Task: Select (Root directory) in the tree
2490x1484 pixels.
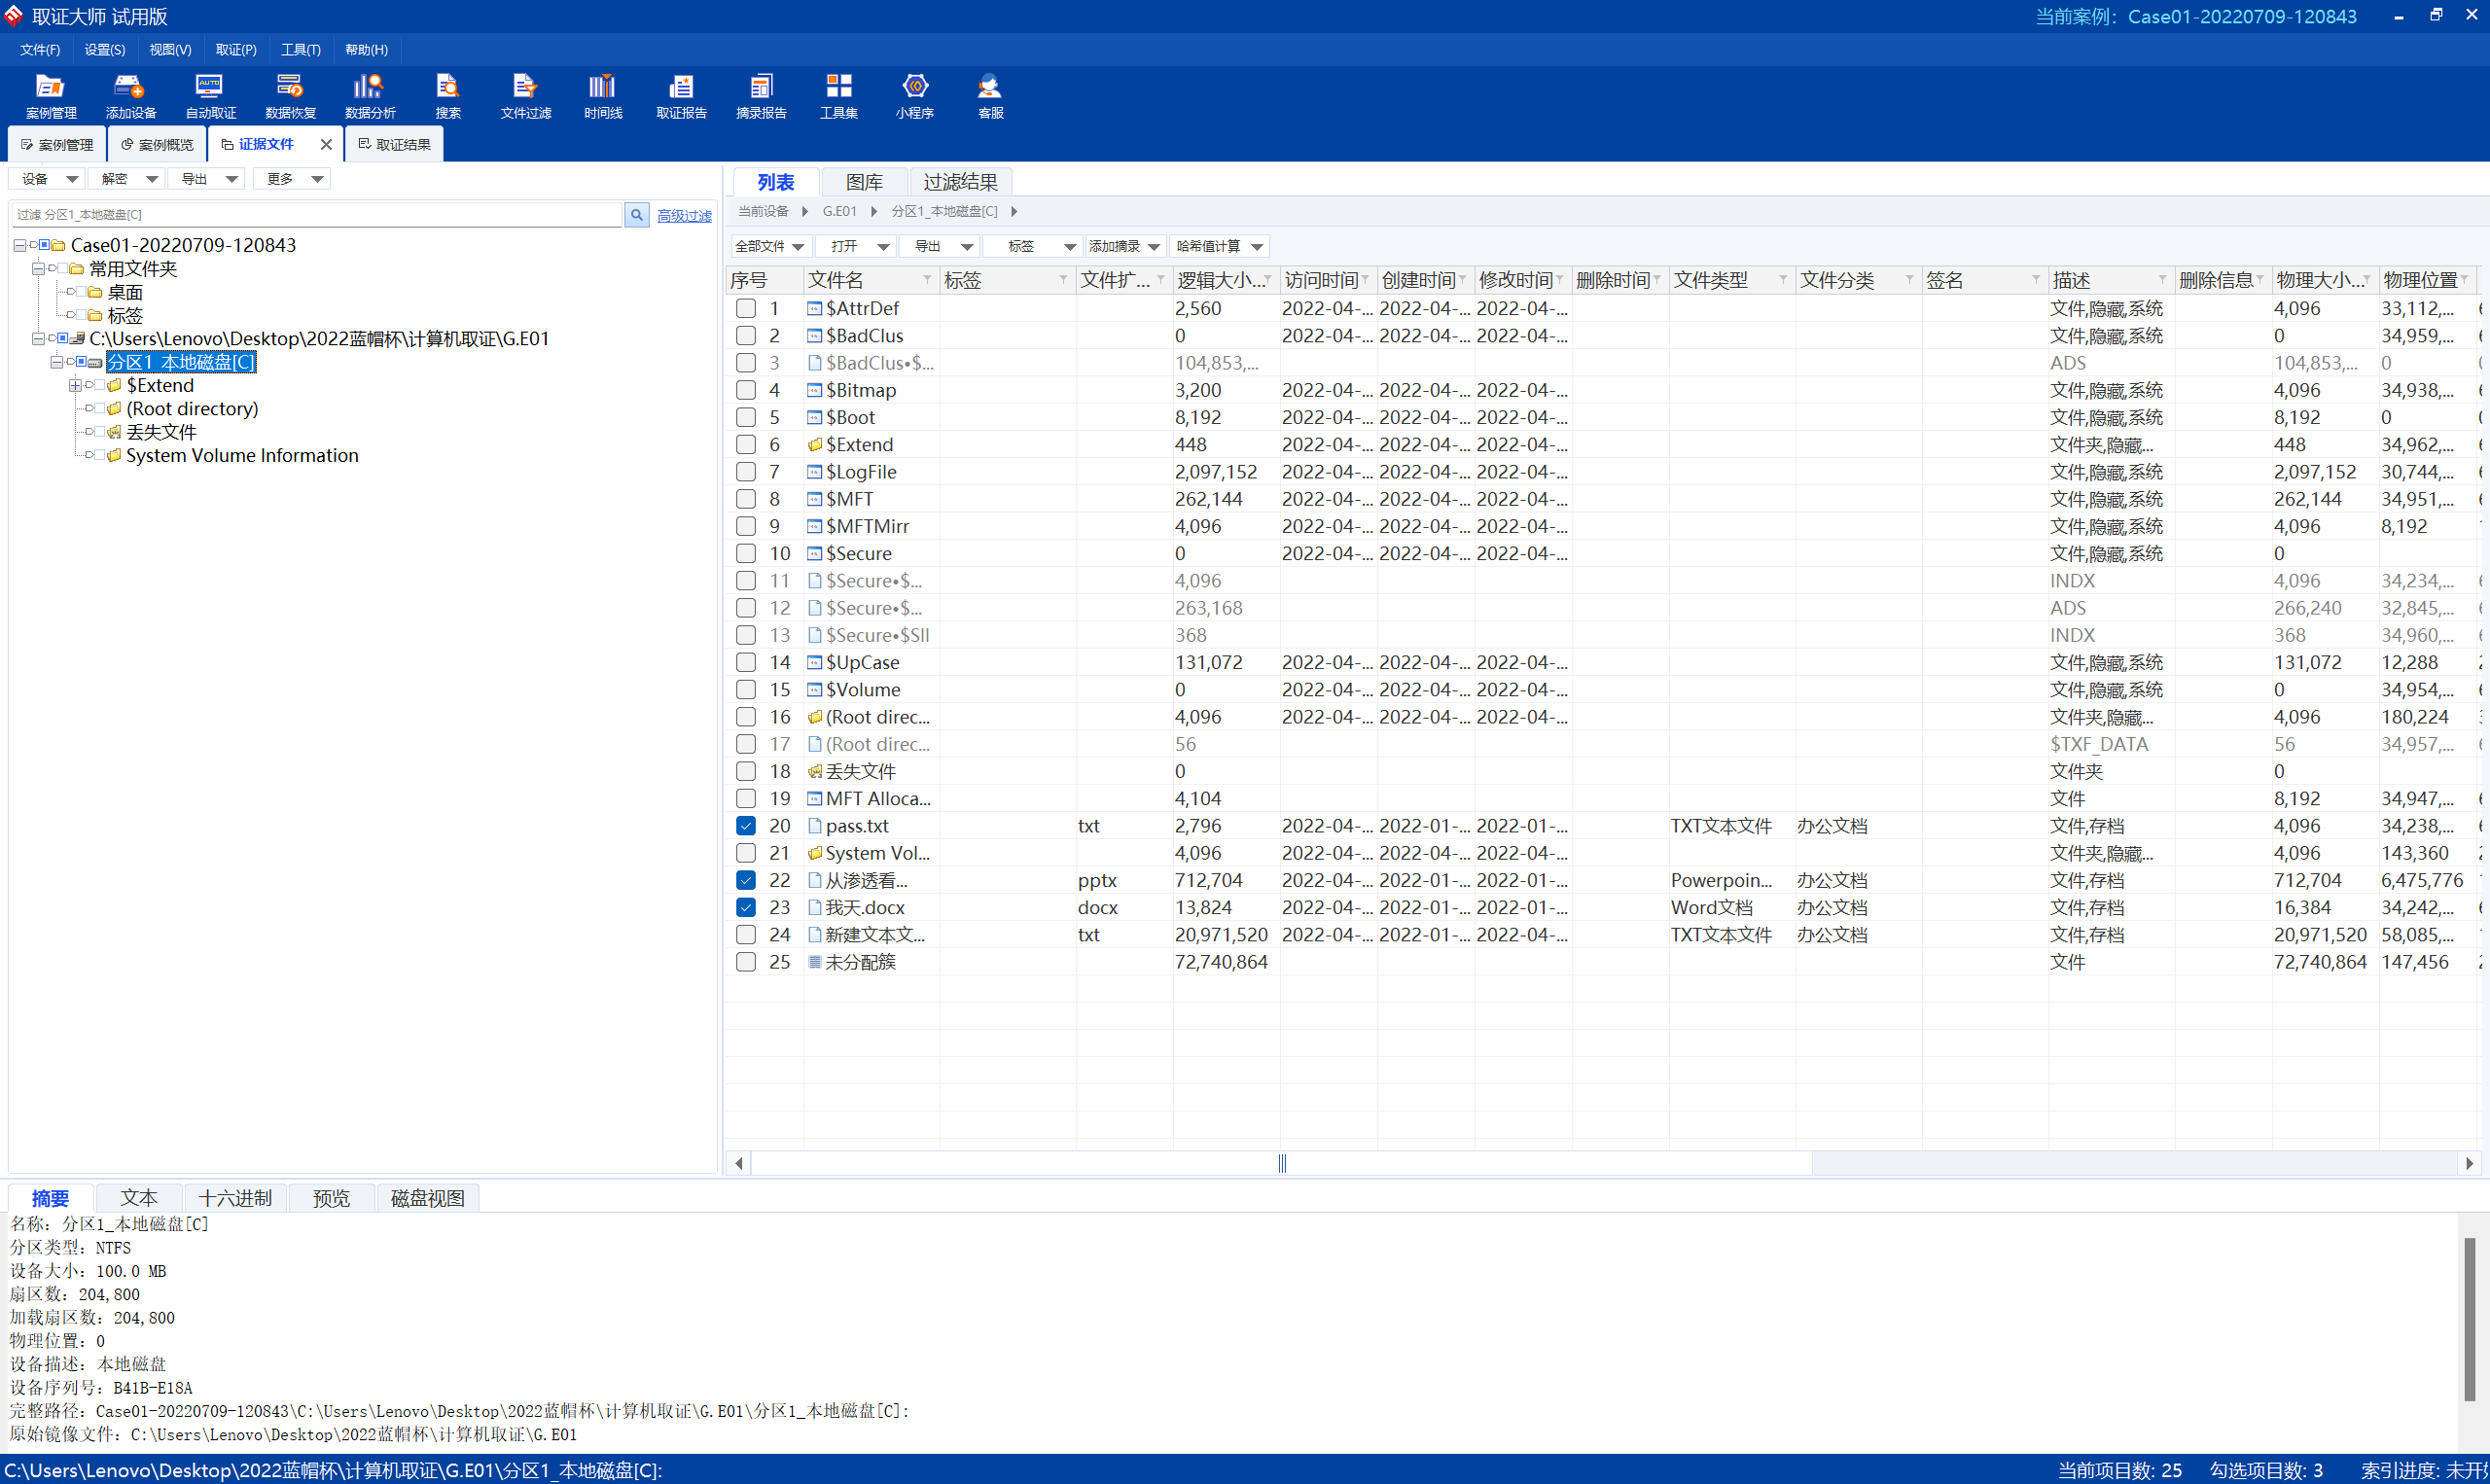Action: point(192,409)
